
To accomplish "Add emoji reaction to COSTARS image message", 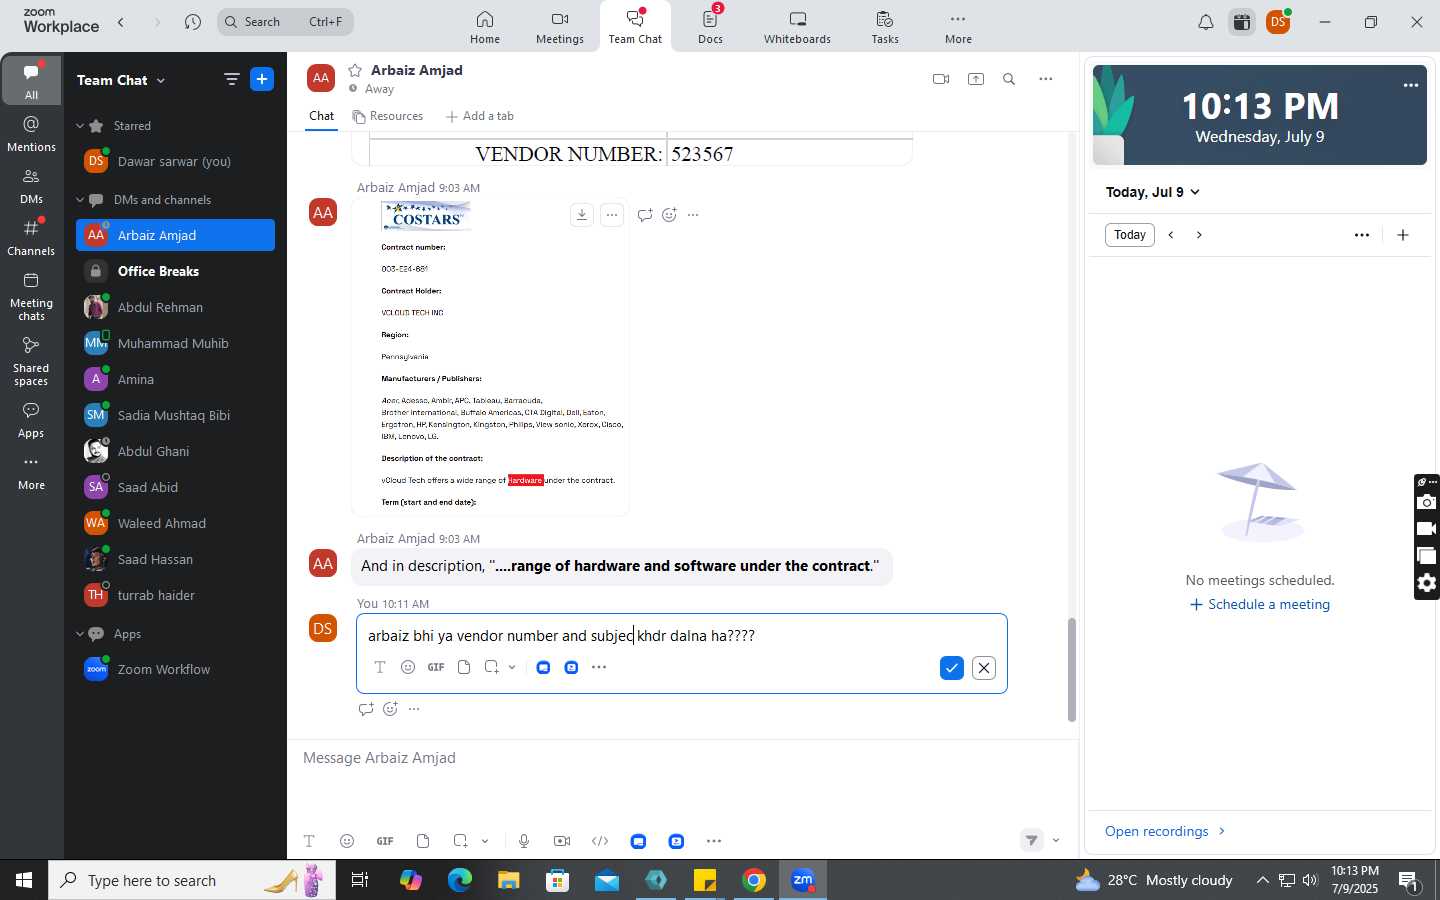I will click(x=669, y=215).
